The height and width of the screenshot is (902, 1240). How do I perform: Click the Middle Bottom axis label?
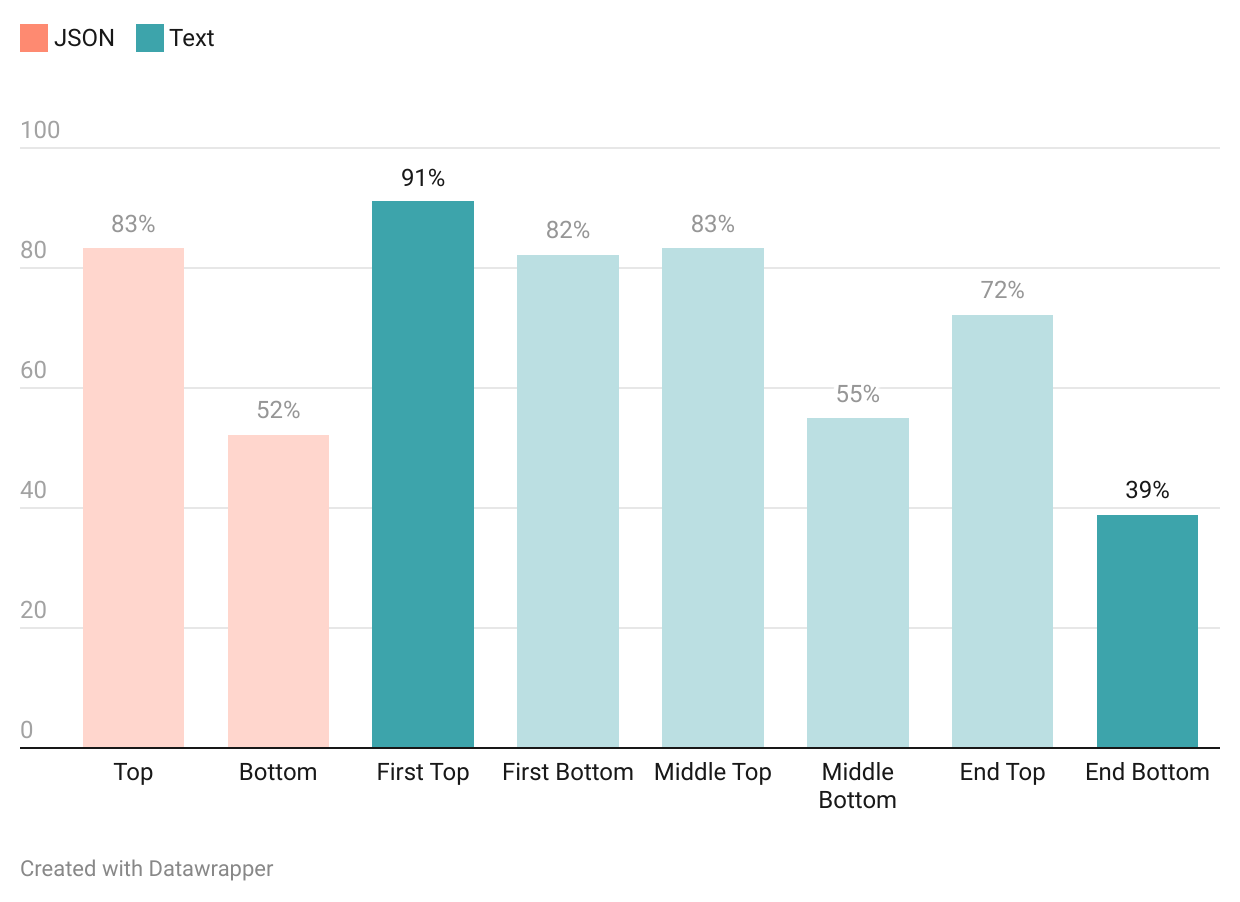pos(858,786)
